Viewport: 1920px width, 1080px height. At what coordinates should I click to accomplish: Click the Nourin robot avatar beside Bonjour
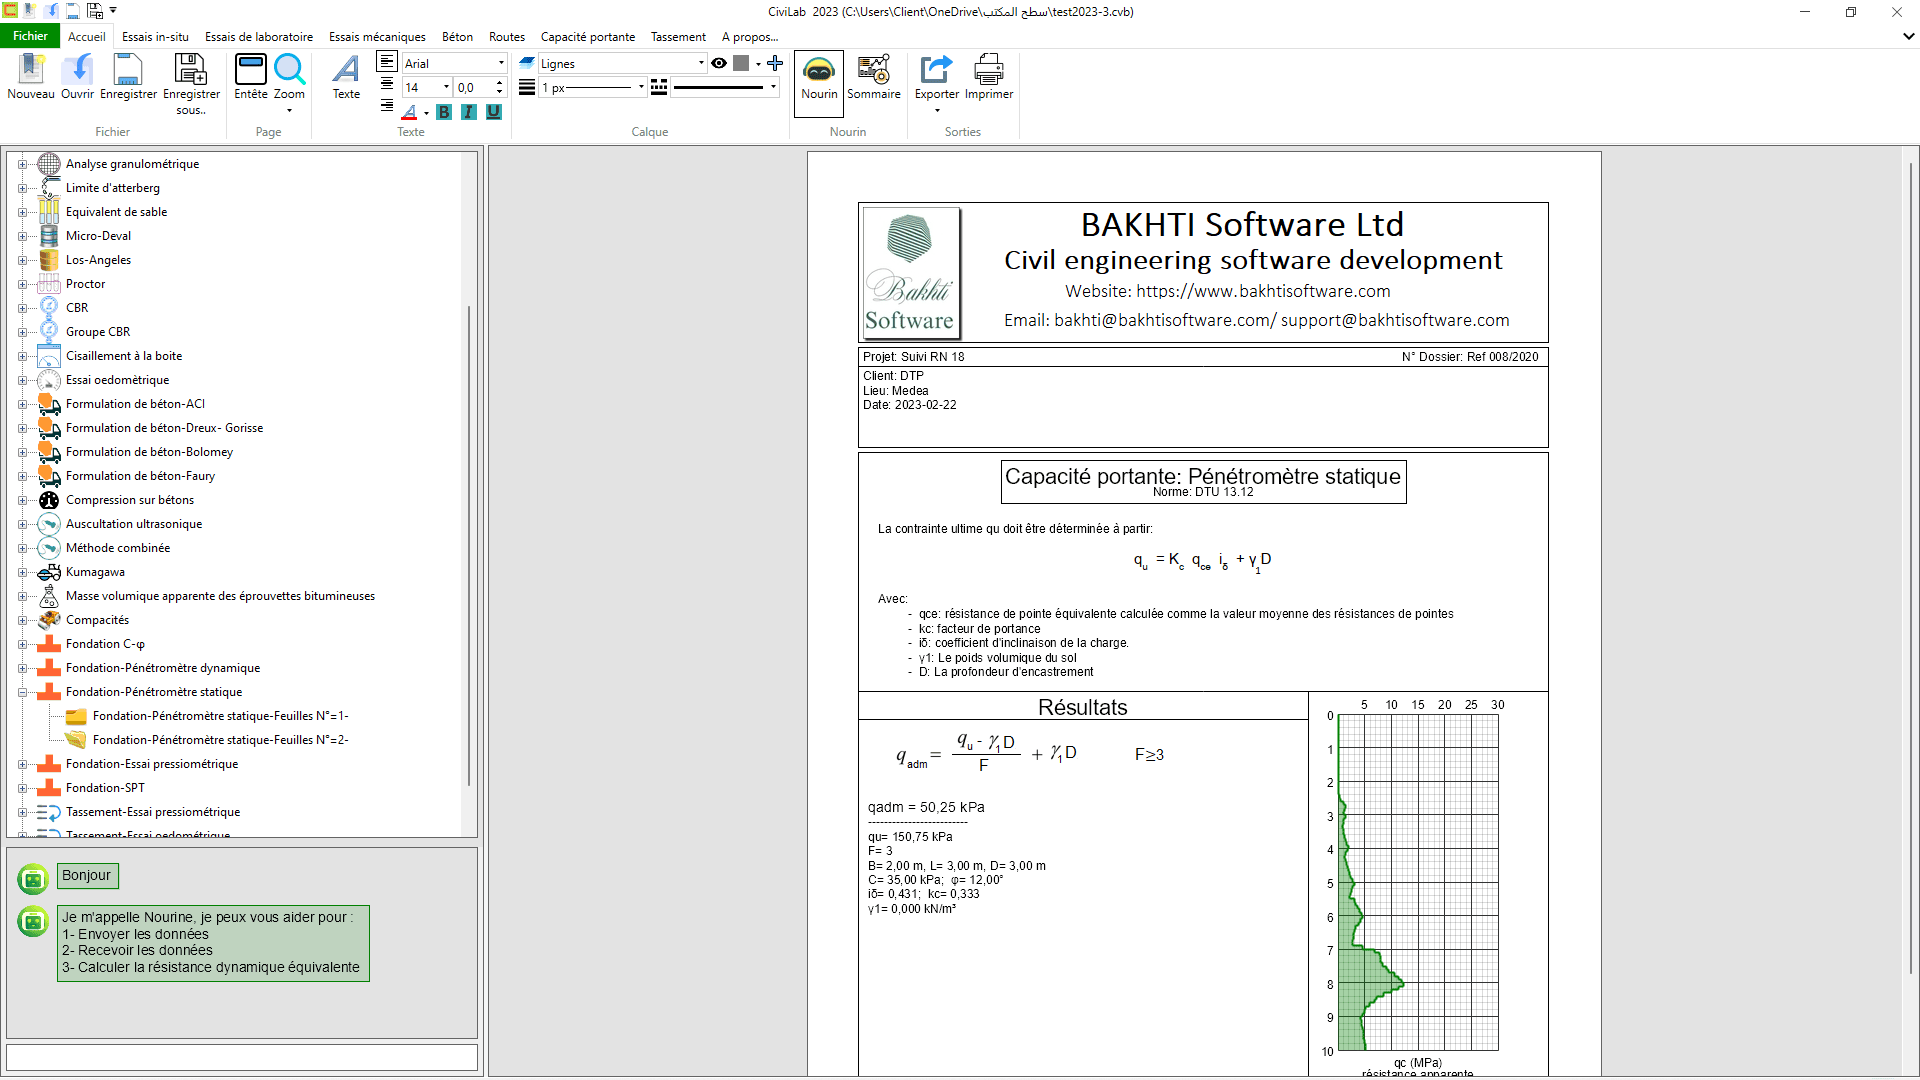tap(33, 879)
